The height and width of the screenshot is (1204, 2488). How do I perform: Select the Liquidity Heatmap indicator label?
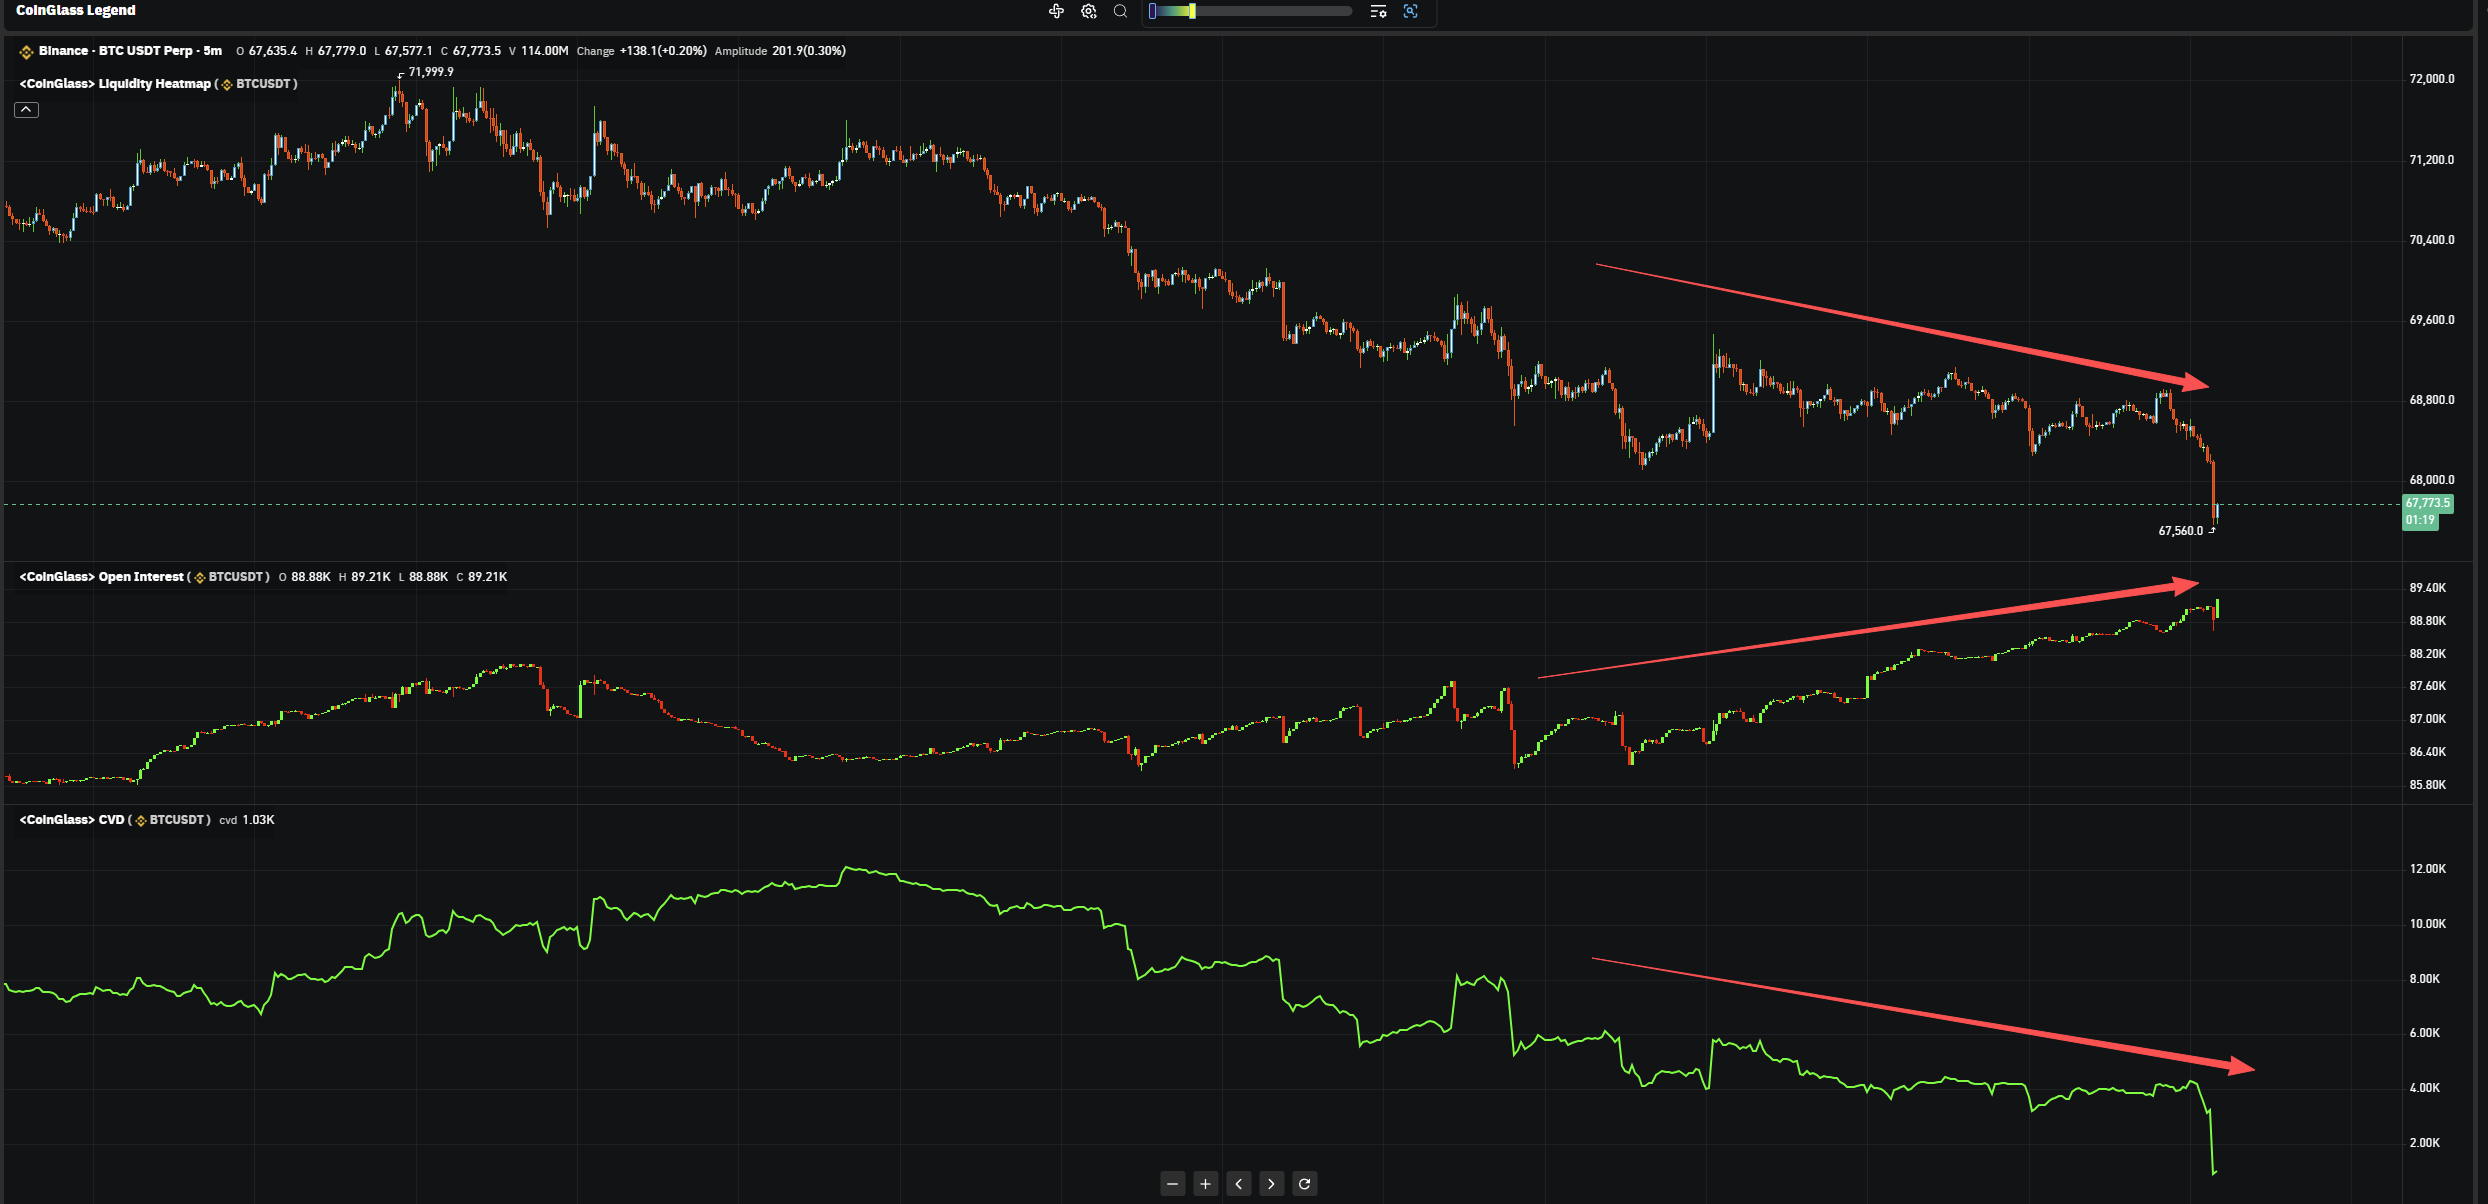pyautogui.click(x=155, y=84)
